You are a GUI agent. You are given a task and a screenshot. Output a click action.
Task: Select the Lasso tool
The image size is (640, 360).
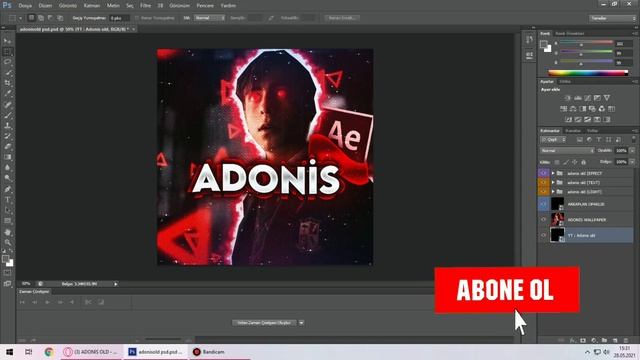pos(7,62)
